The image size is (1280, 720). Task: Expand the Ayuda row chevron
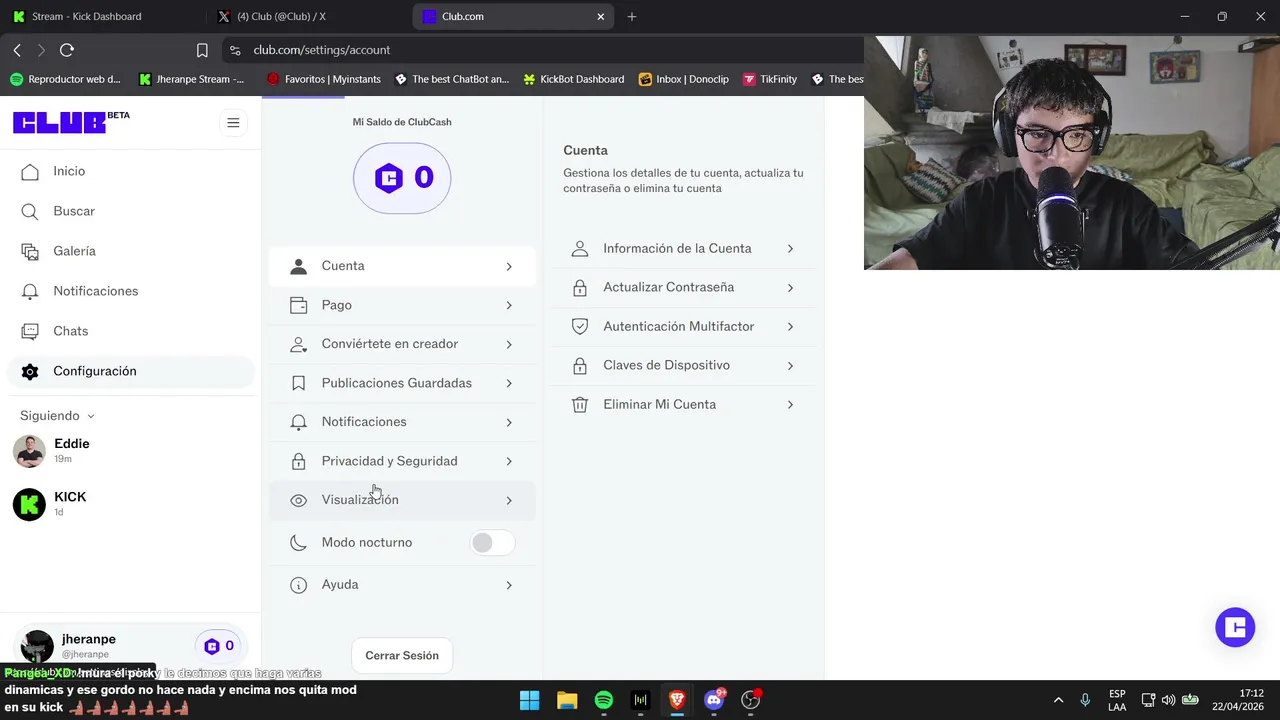coord(509,585)
